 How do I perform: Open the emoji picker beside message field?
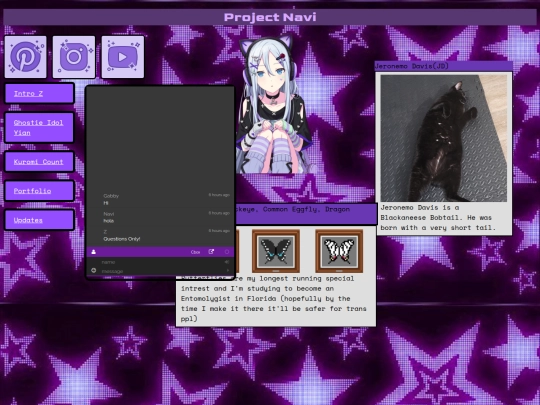click(93, 270)
